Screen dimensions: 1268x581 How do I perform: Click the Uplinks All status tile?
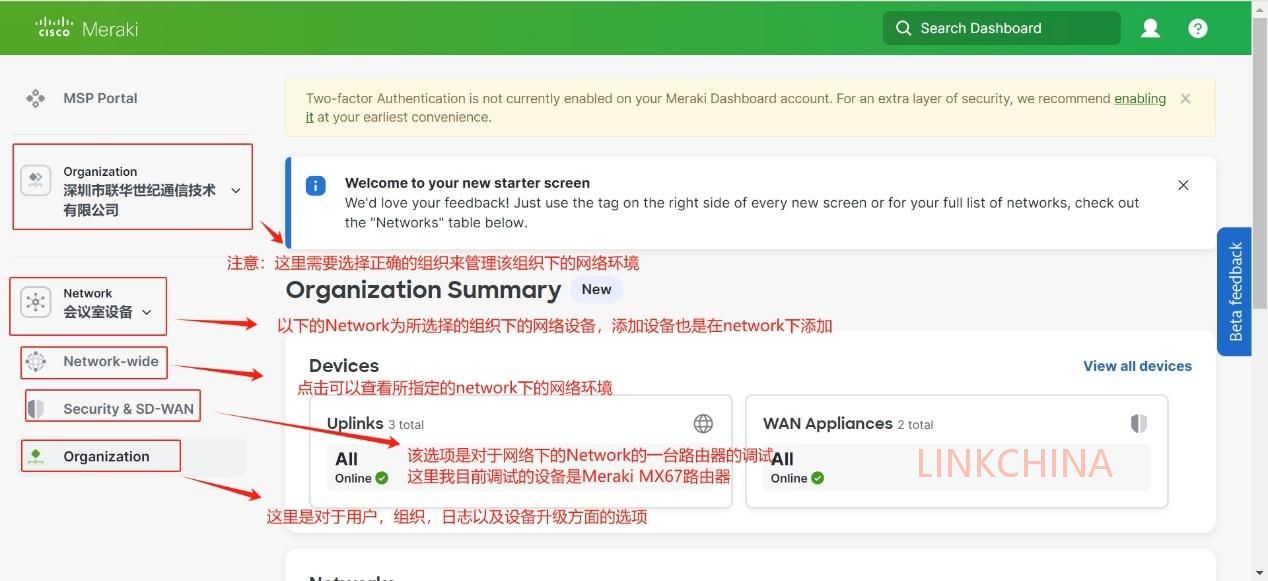(x=522, y=467)
